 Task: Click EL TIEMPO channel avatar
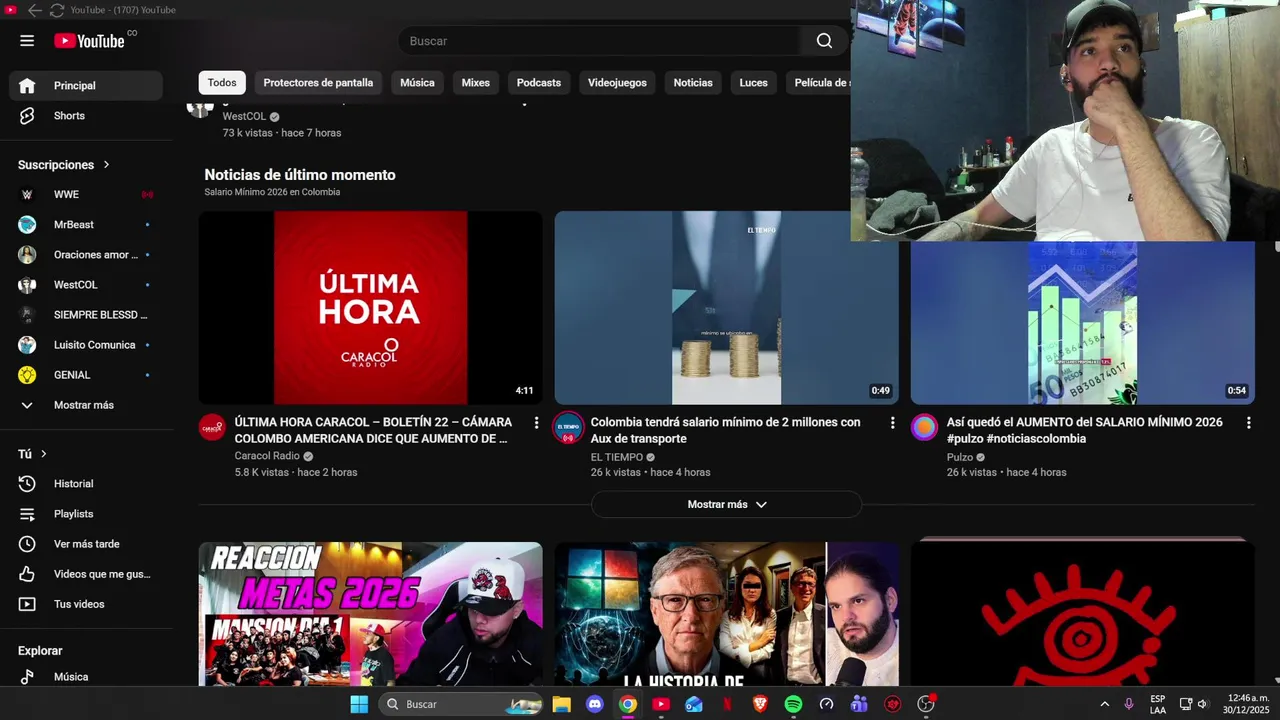(x=568, y=428)
